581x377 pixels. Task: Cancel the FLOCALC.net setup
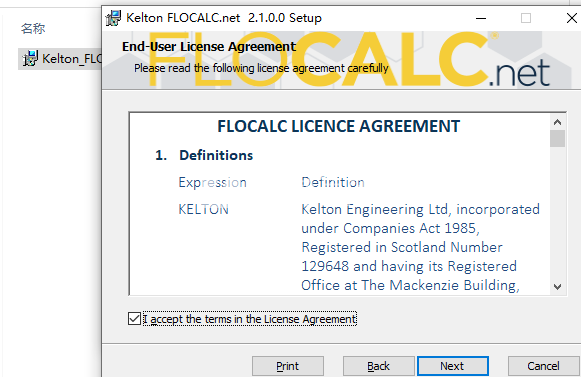click(543, 366)
